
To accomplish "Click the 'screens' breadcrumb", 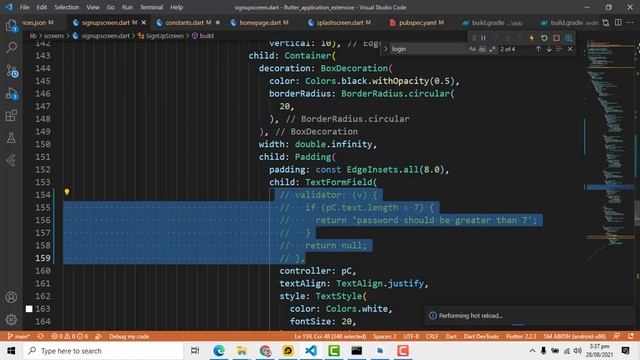I will [x=53, y=36].
